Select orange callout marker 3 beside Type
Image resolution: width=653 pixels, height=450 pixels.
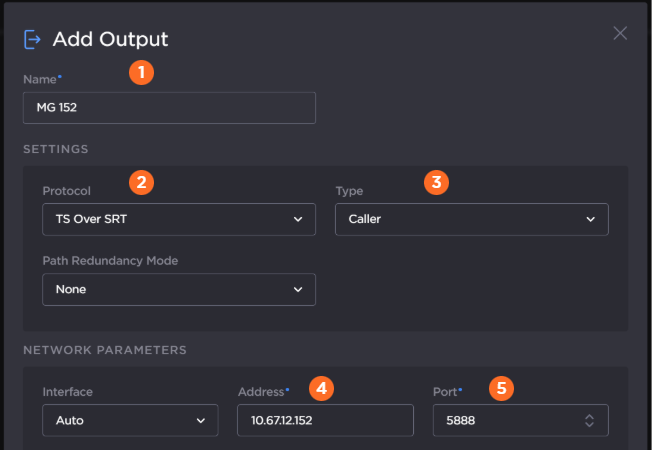pyautogui.click(x=433, y=182)
